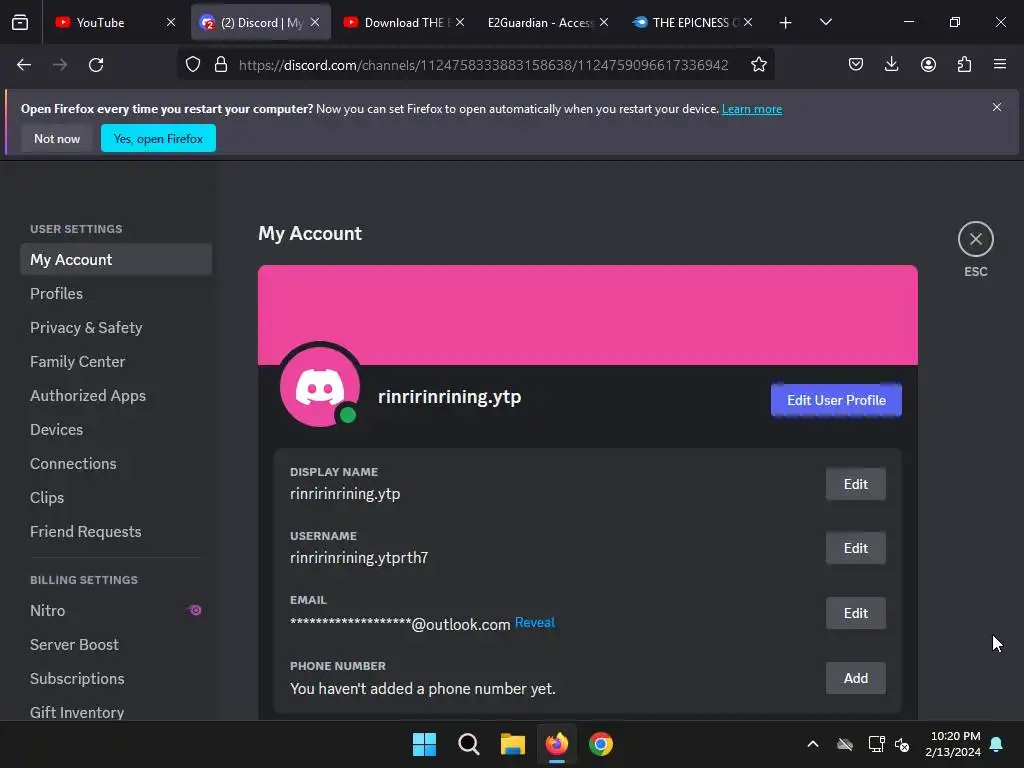
Task: Open Friend Requests settings
Action: coord(116,532)
